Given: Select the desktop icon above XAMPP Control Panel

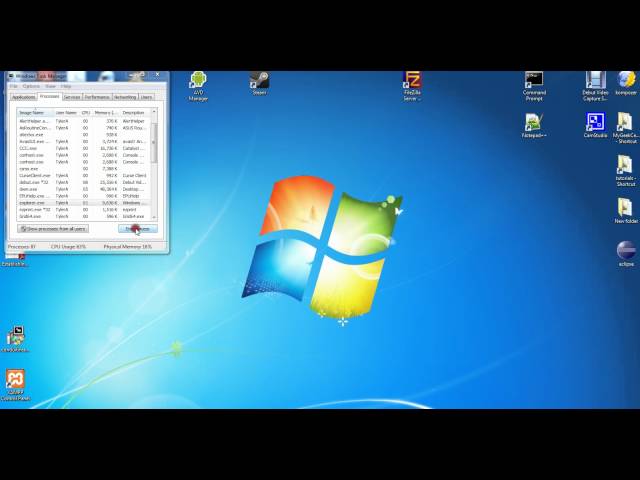Looking at the screenshot, I should point(16,339).
